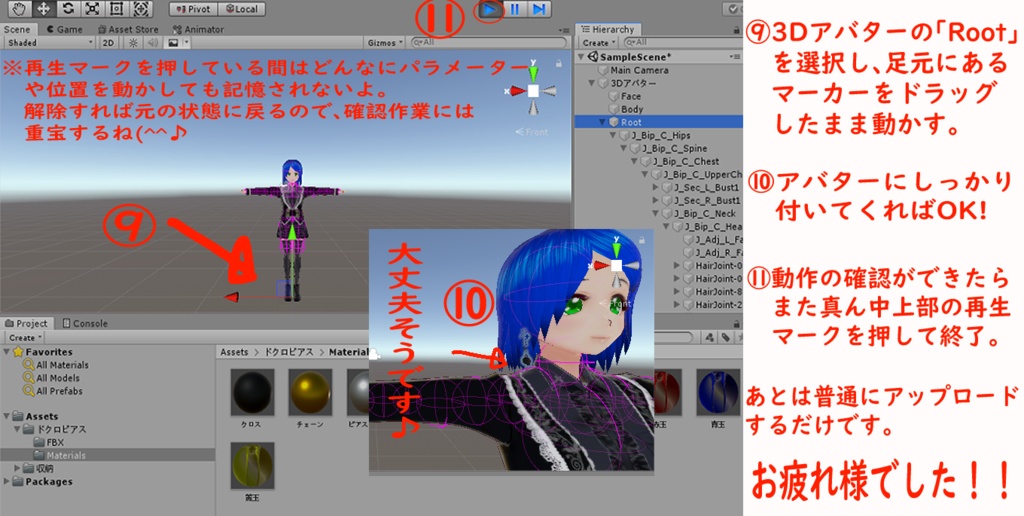Select the Rotate tool
The width and height of the screenshot is (1024, 516).
point(68,8)
